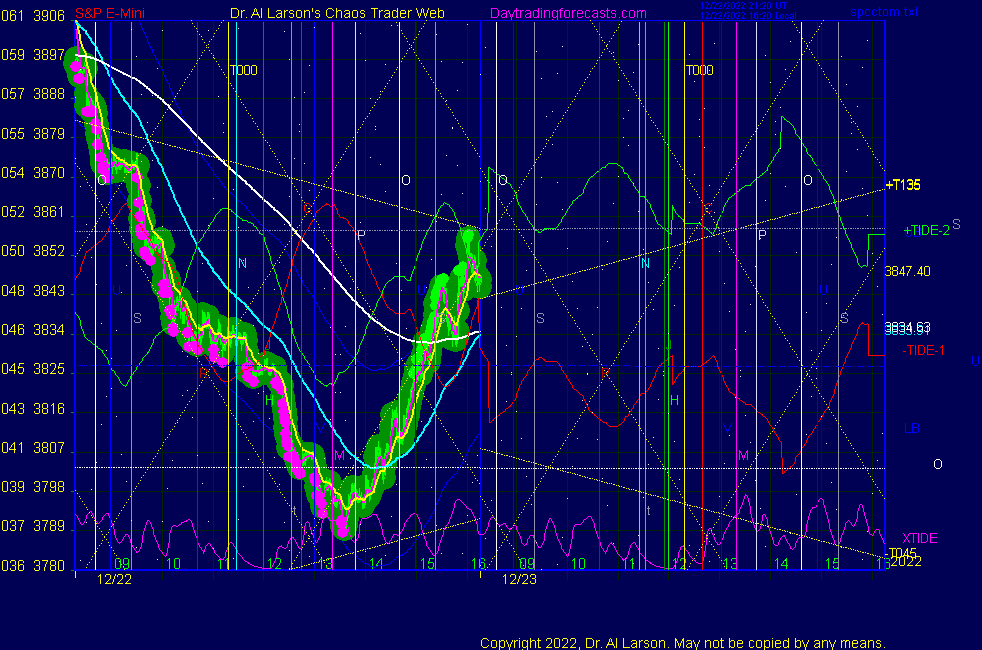Viewport: 982px width, 650px height.
Task: Click the 043 3816 price axis label
Action: 33,409
